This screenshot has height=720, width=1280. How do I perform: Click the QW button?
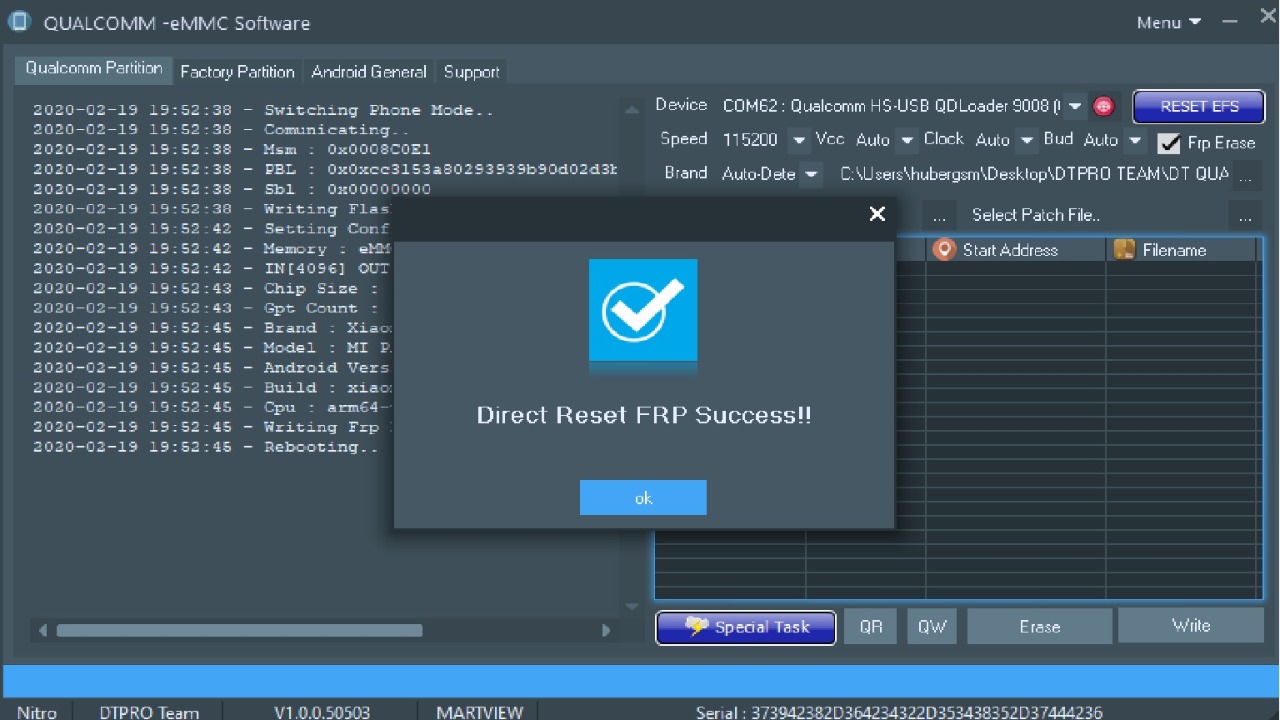tap(932, 627)
